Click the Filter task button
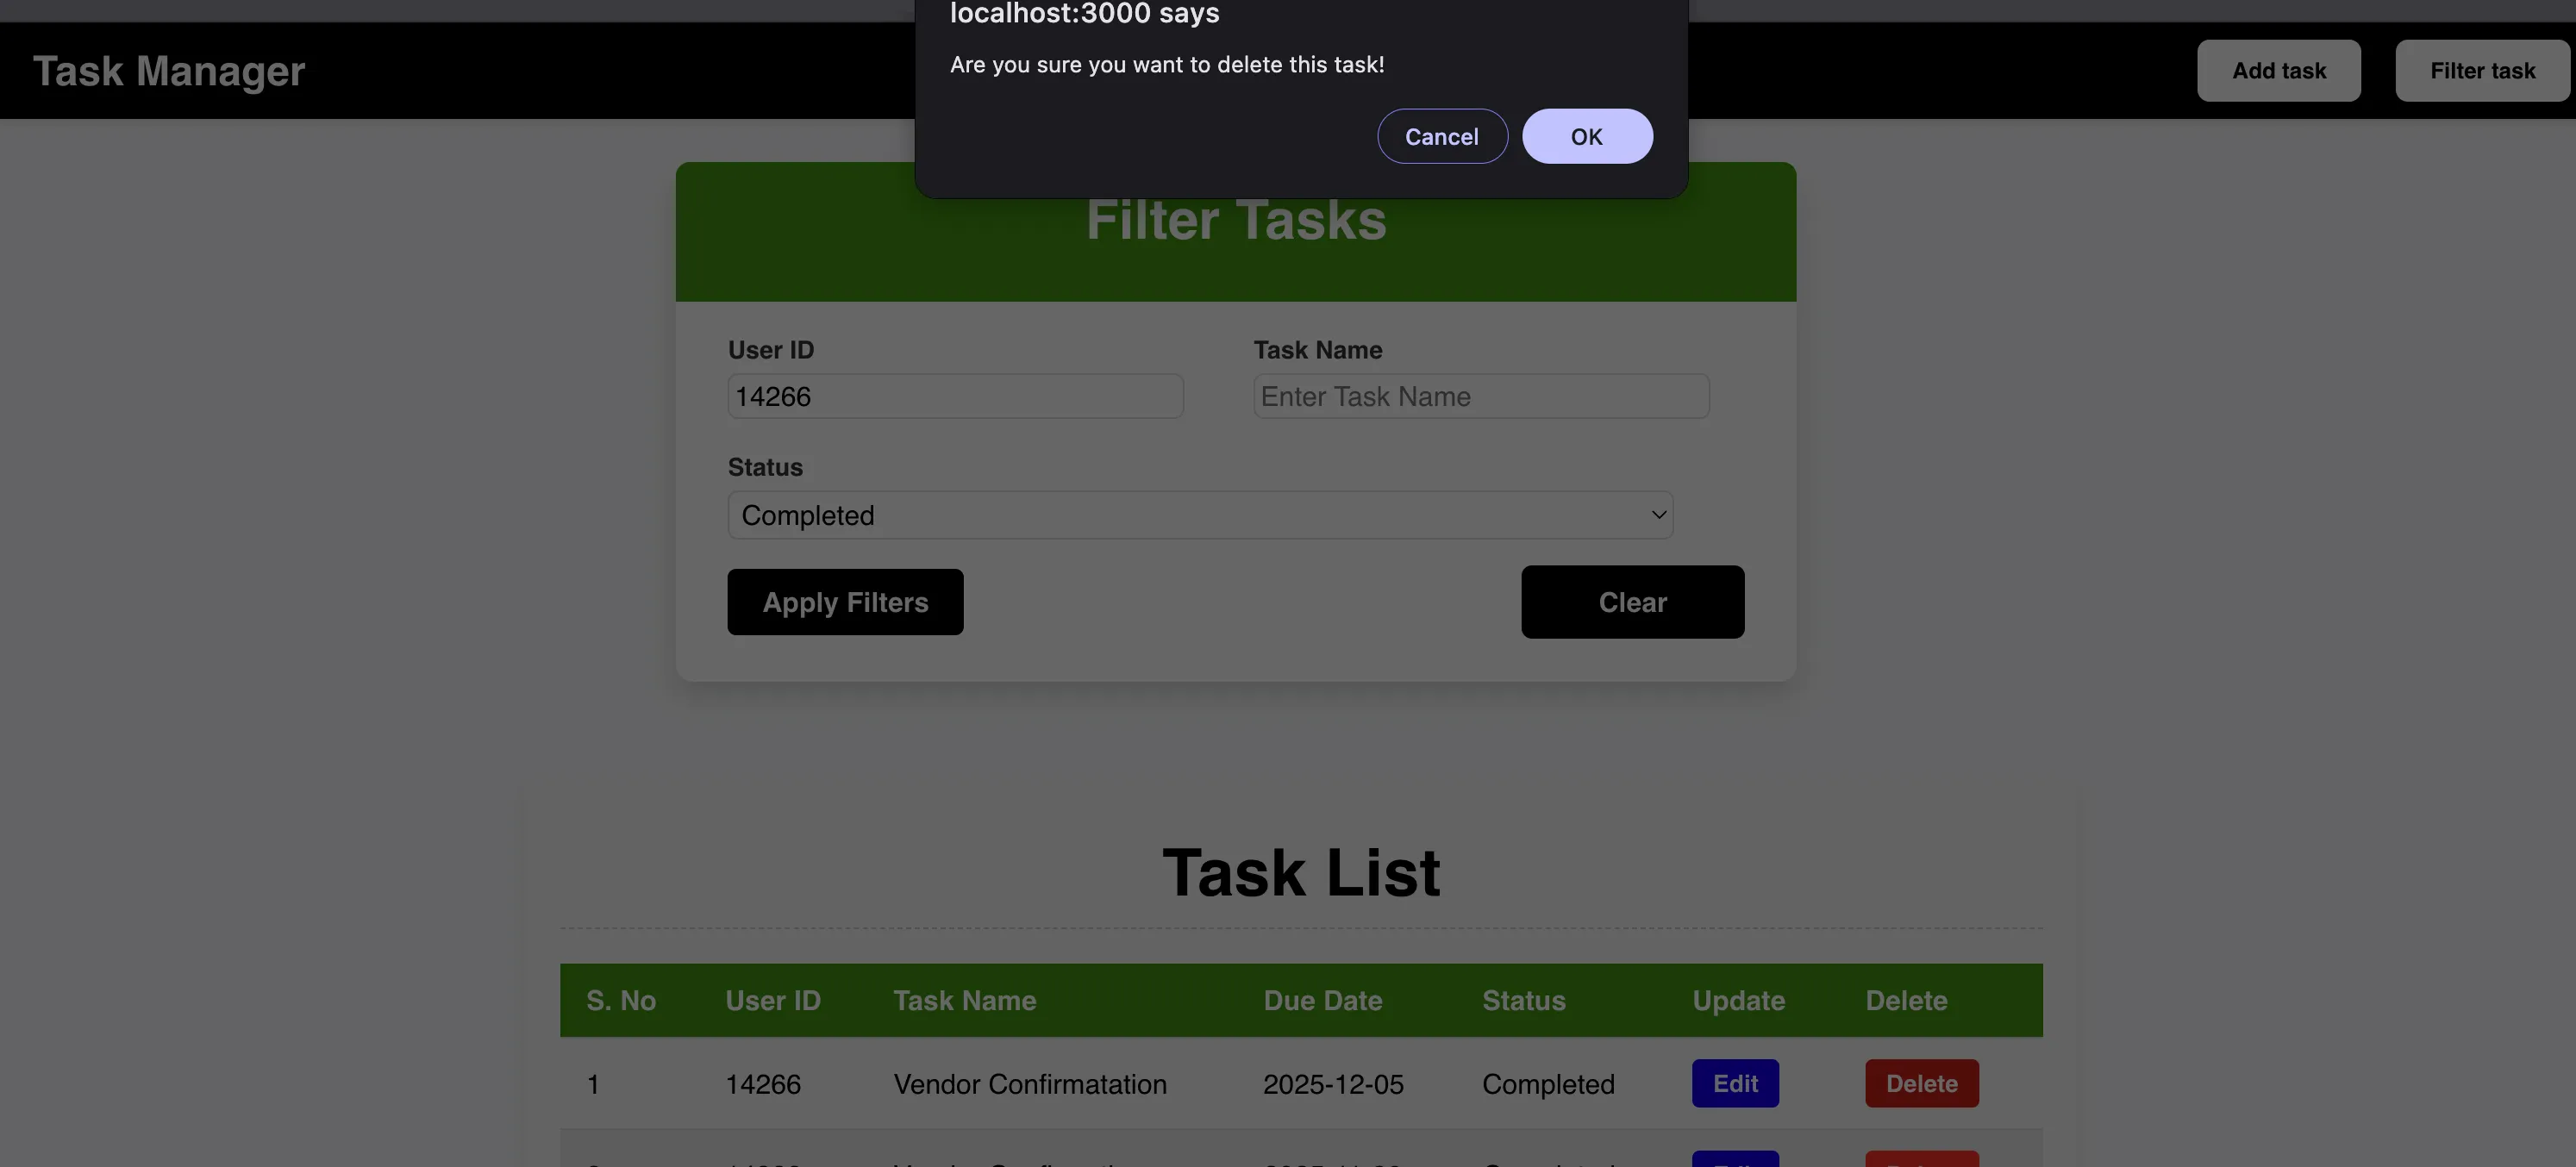This screenshot has height=1167, width=2576. click(x=2482, y=70)
